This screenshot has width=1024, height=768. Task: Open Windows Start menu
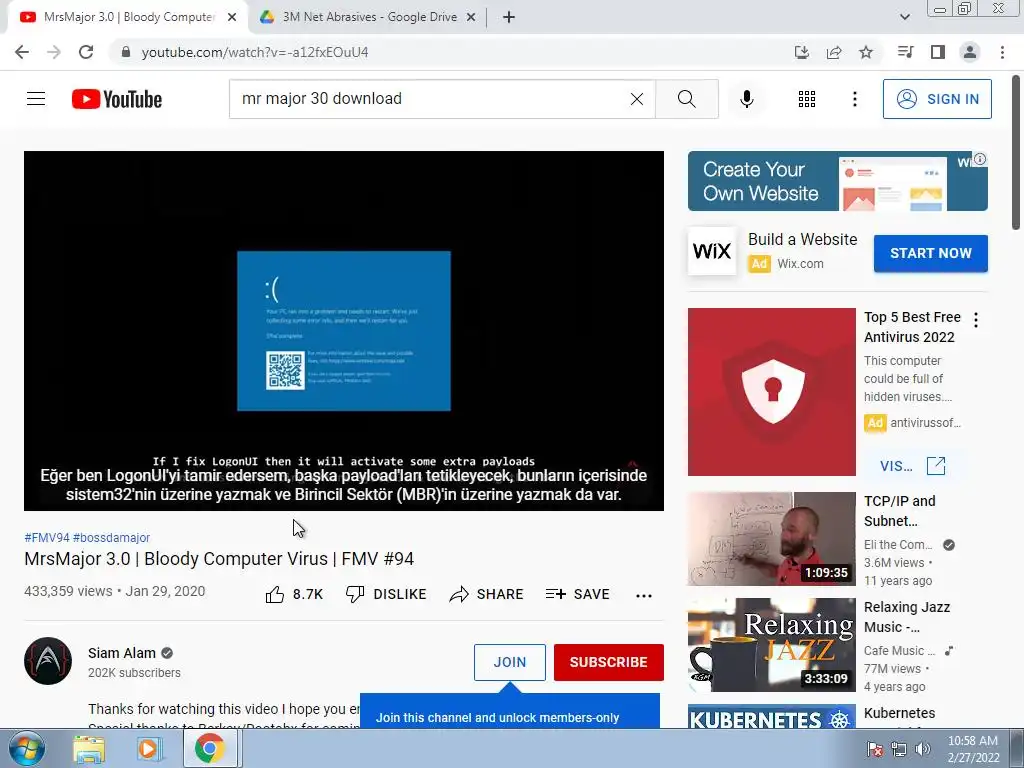point(26,748)
